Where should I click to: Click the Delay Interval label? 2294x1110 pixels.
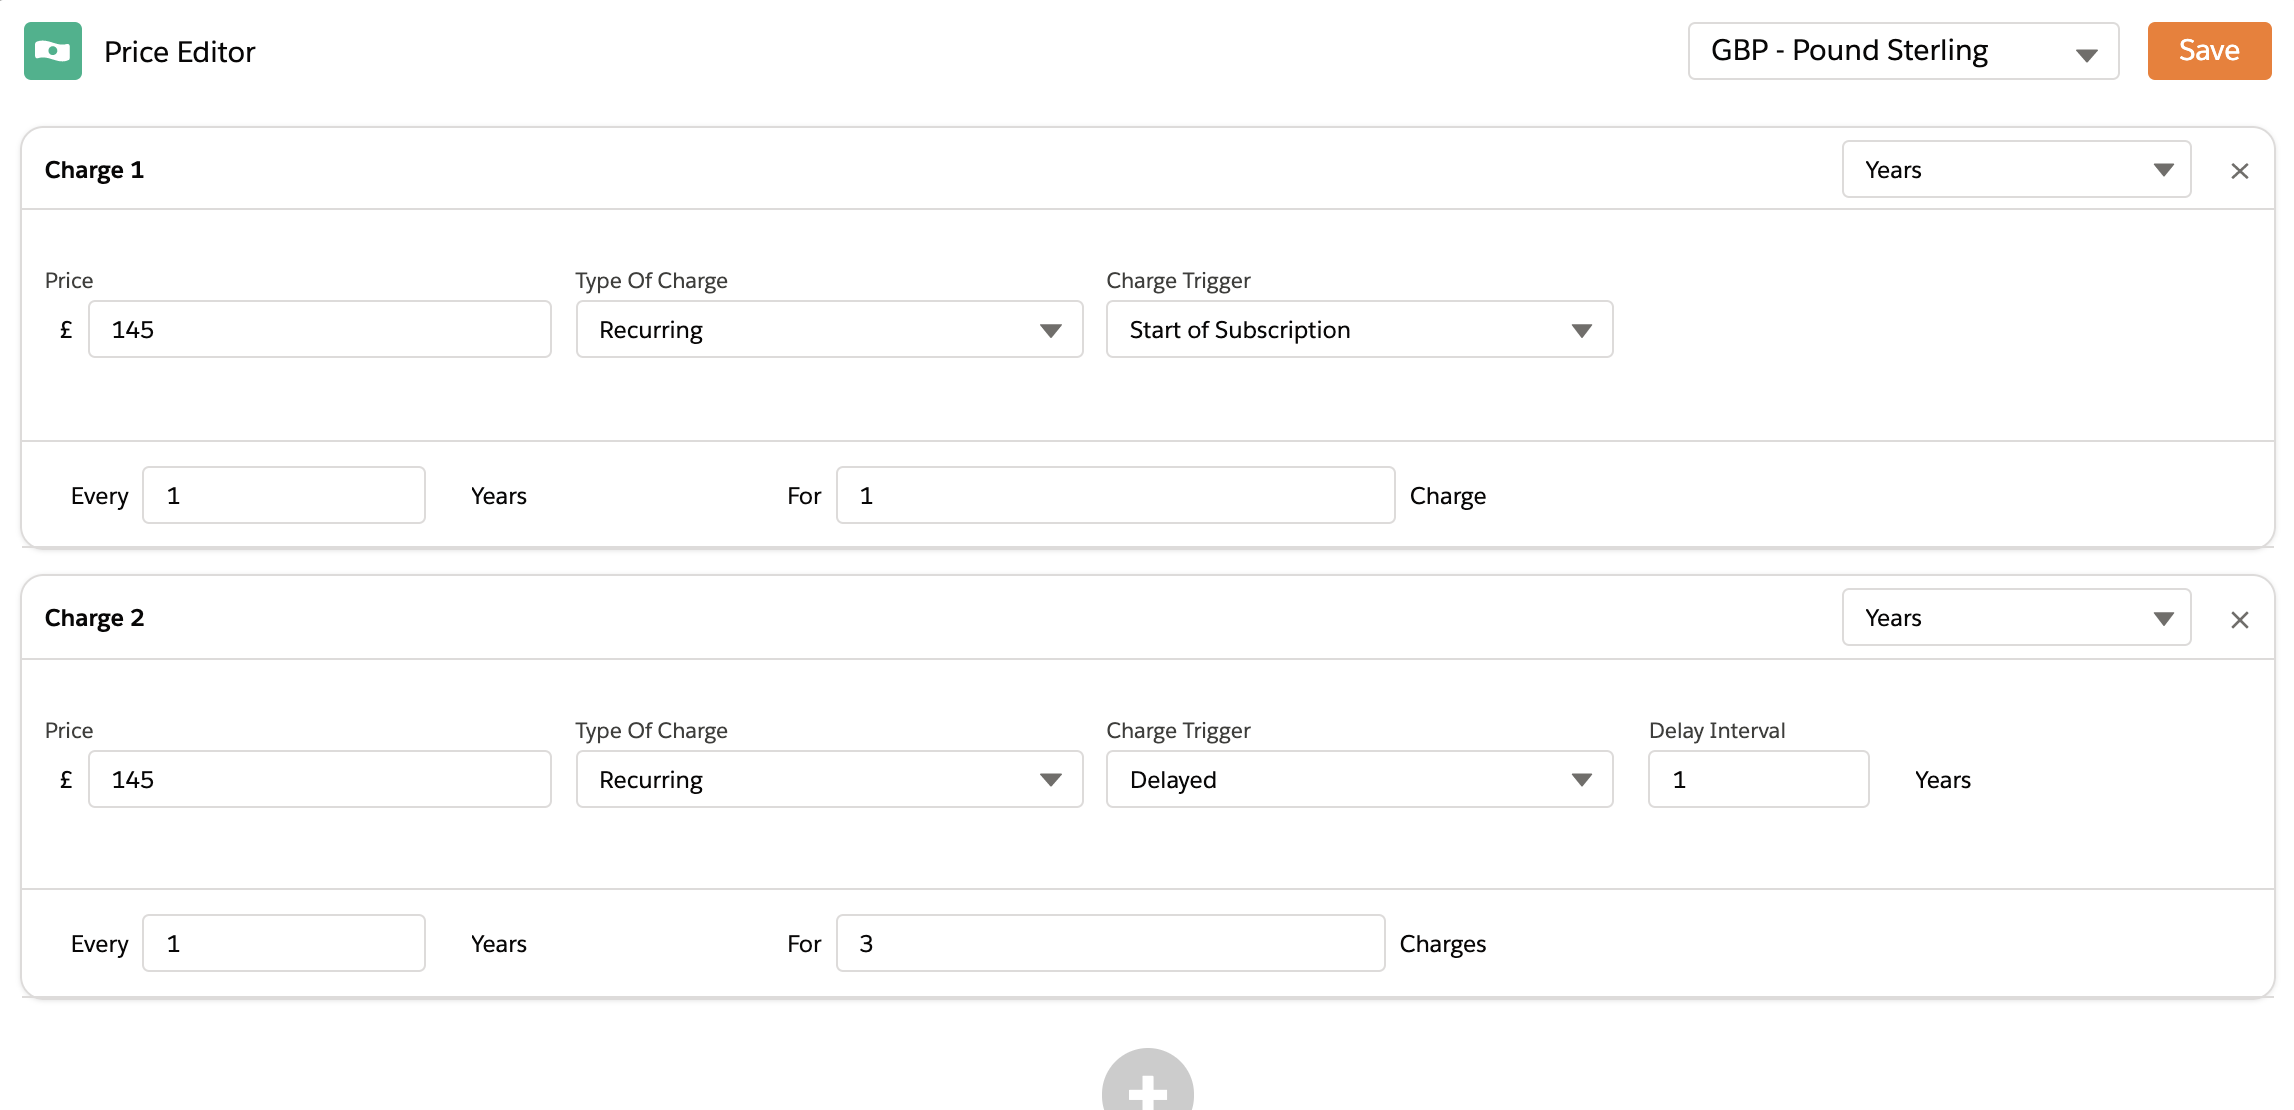[x=1717, y=731]
